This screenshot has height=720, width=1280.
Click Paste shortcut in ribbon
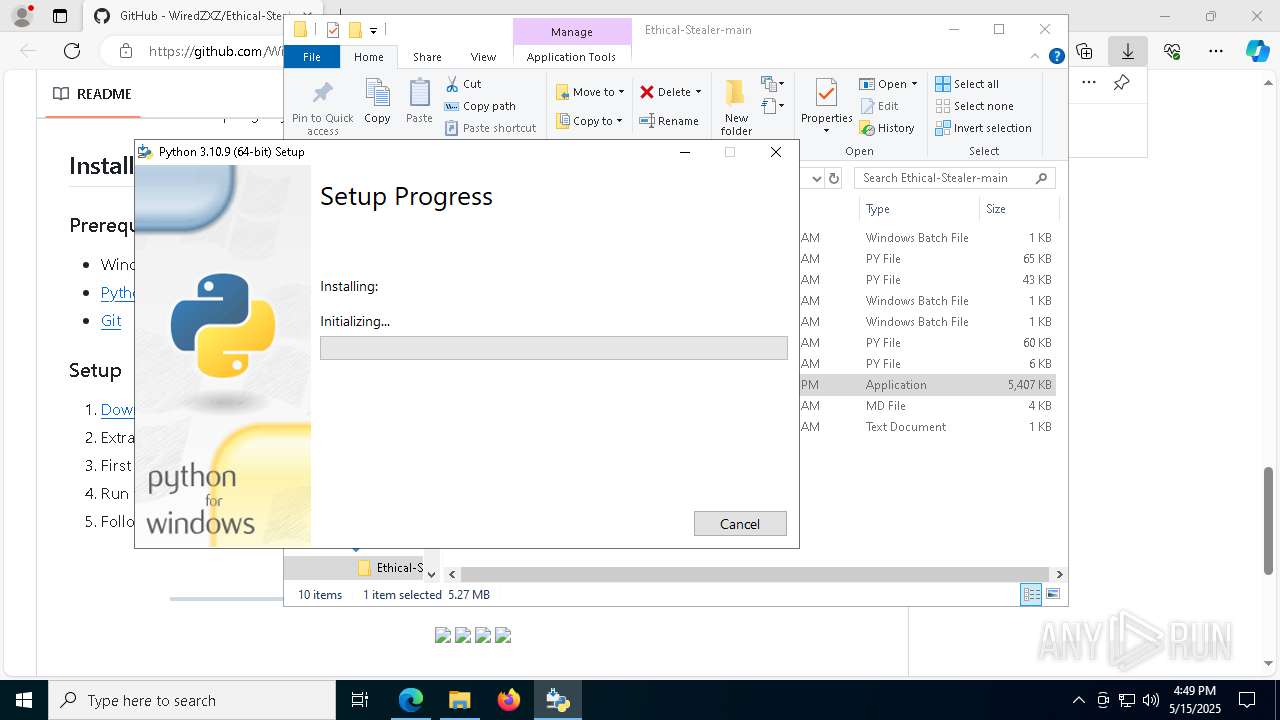[x=491, y=128]
